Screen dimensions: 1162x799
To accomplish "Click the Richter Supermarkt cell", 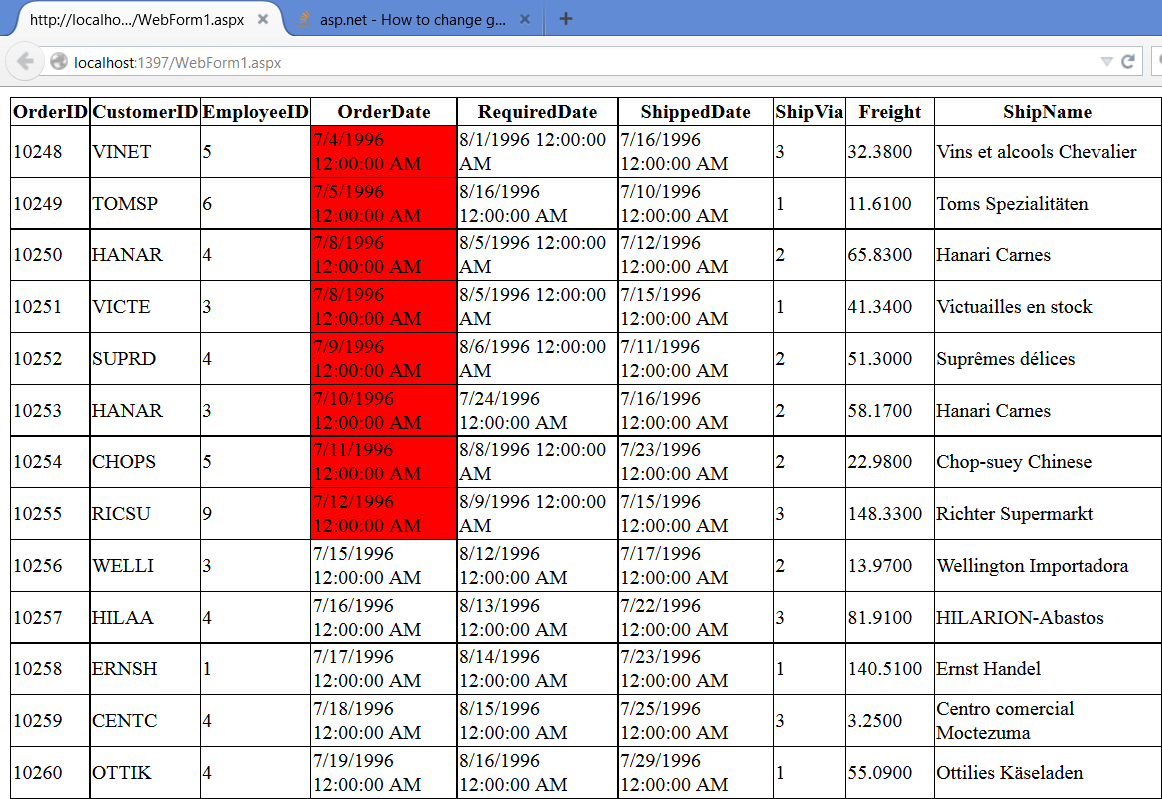I will pos(1048,514).
